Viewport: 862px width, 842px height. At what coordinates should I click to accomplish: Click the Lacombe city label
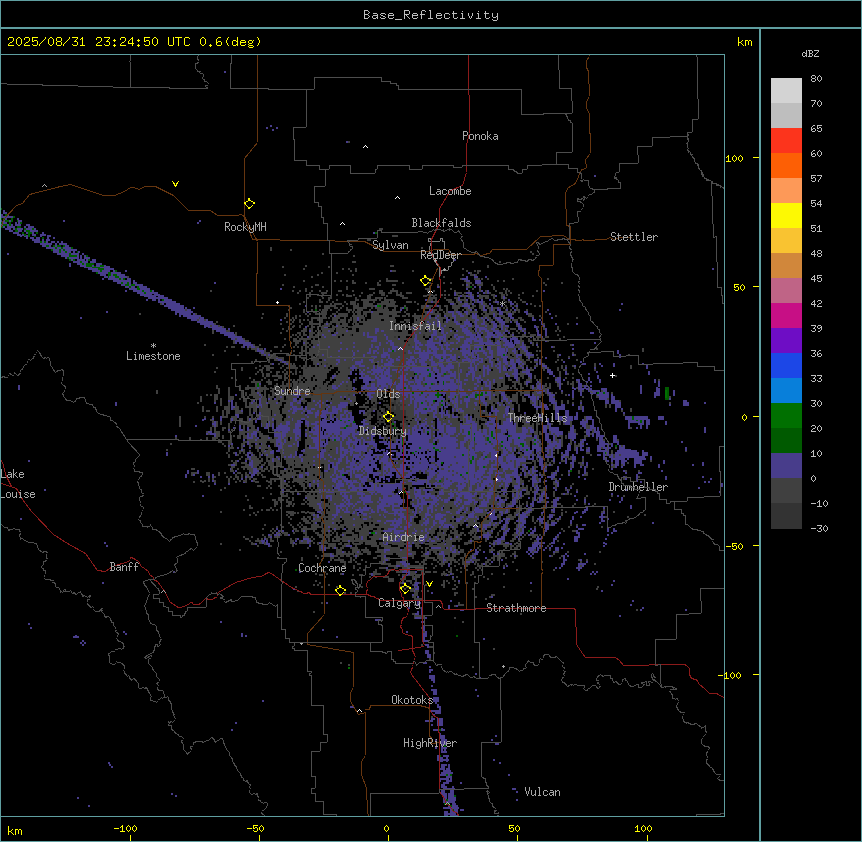pyautogui.click(x=450, y=191)
